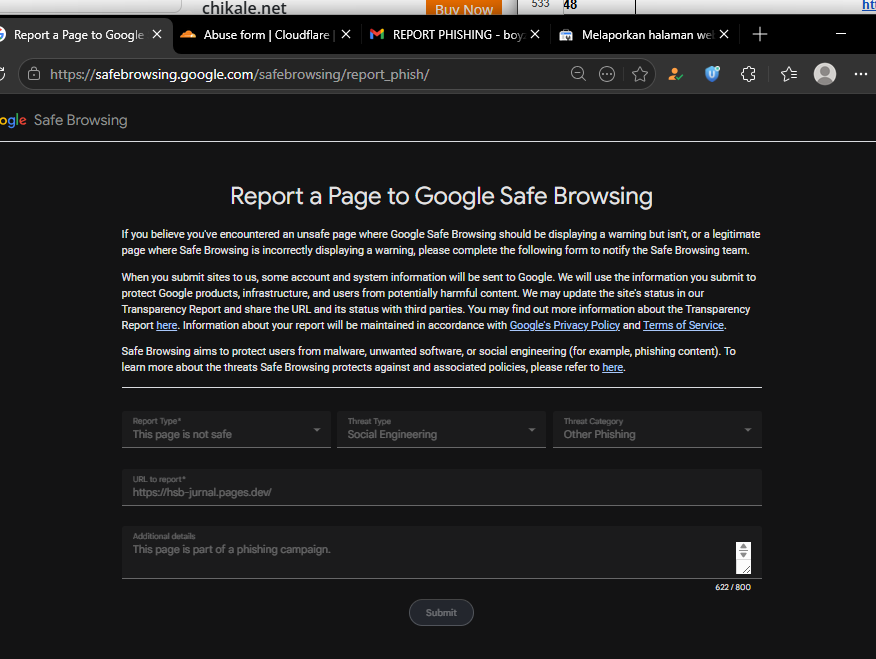This screenshot has height=659, width=876.
Task: Open the threats policies 'here' link
Action: point(612,367)
